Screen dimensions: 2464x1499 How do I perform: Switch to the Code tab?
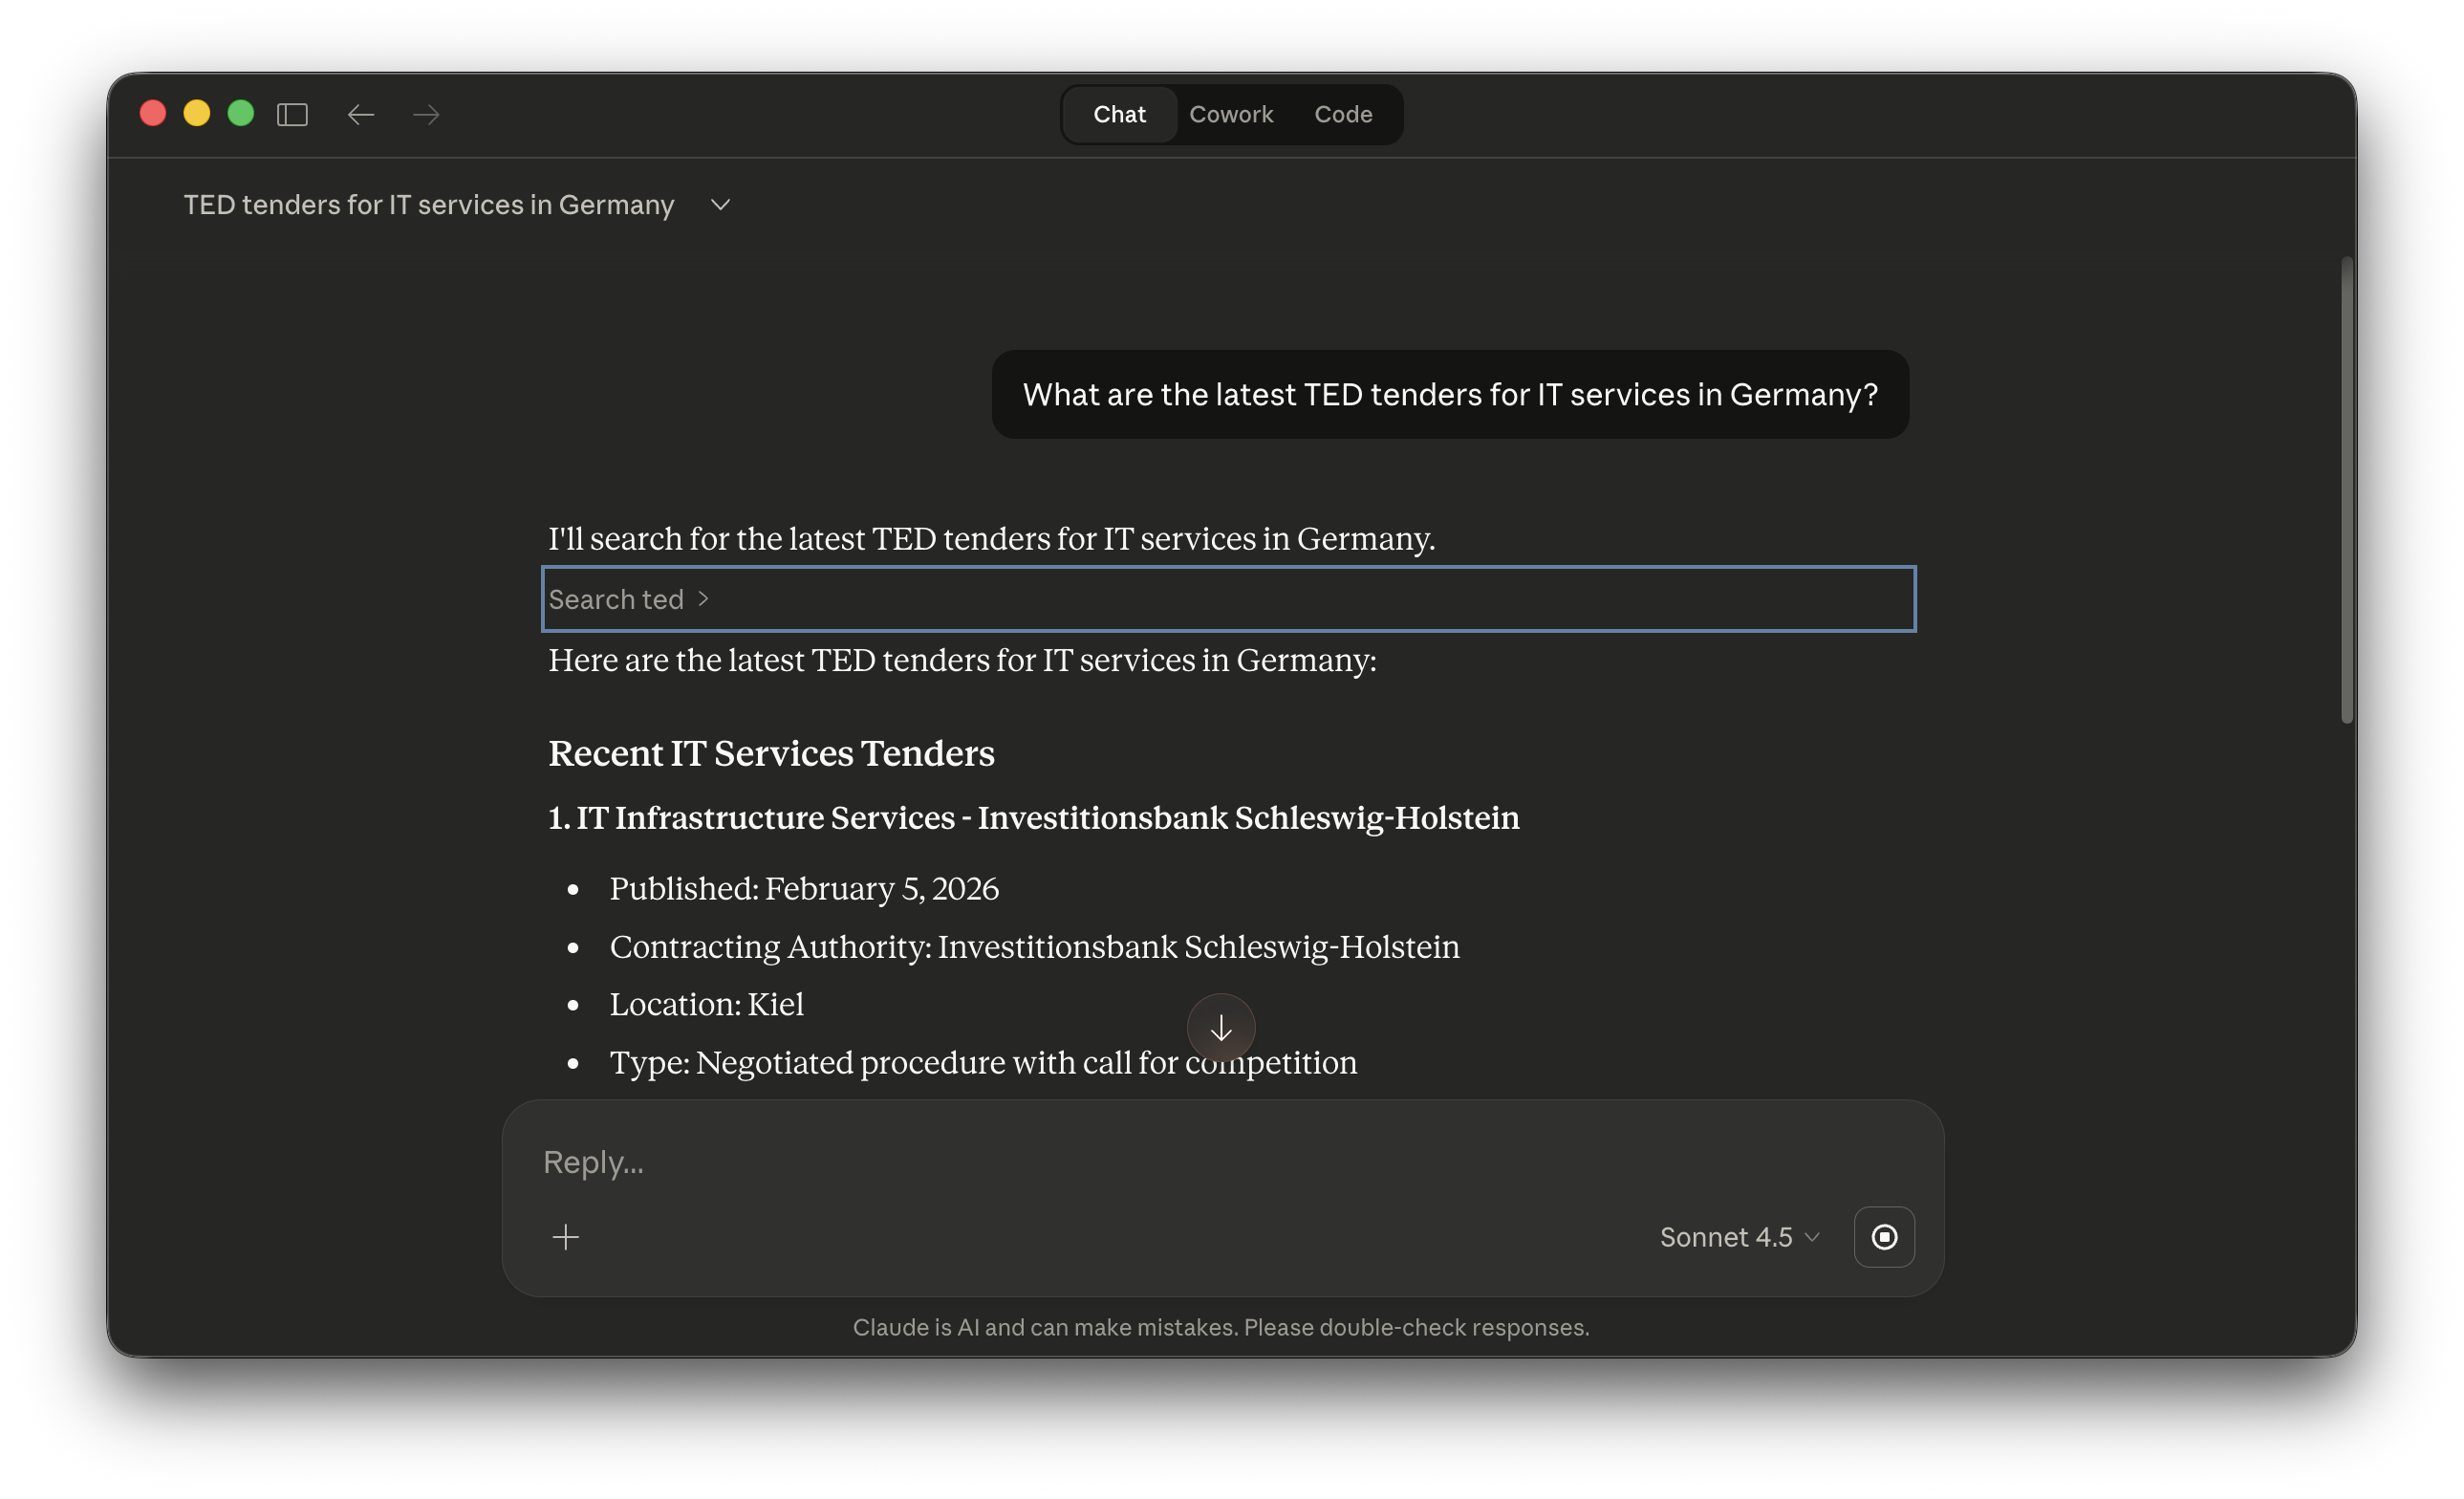(x=1344, y=114)
